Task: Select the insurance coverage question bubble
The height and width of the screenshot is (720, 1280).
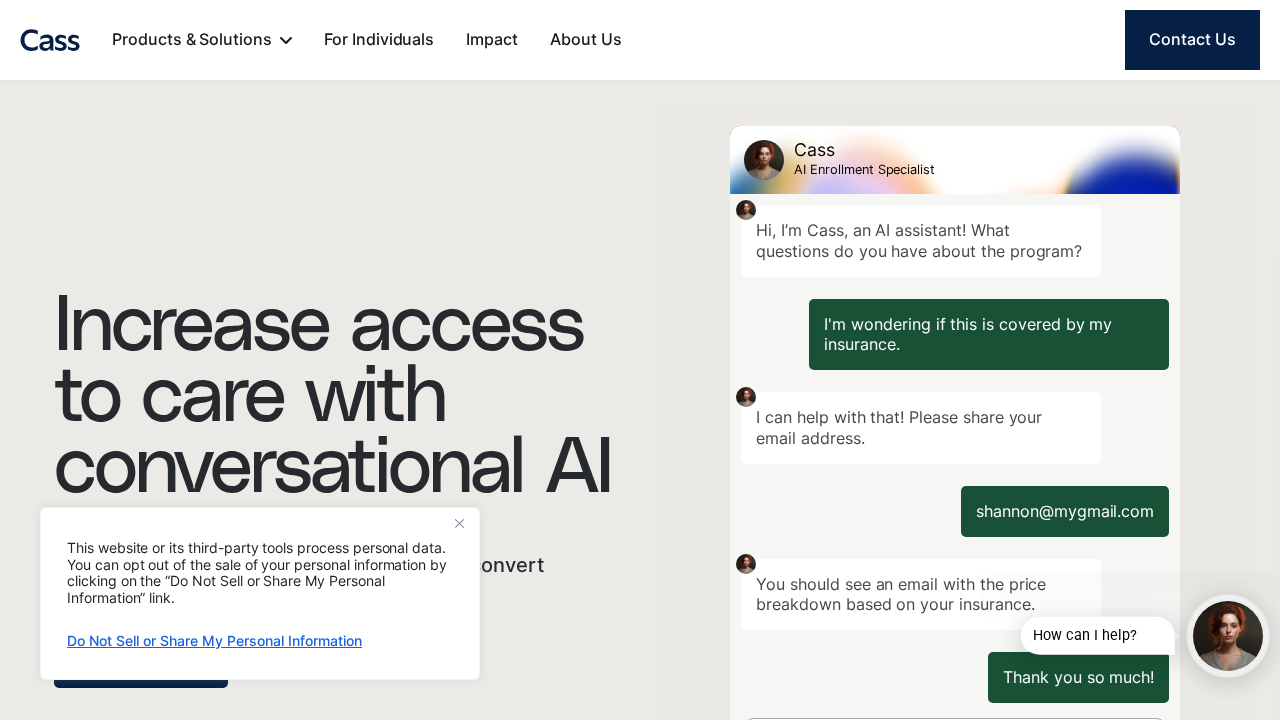Action: coord(988,334)
